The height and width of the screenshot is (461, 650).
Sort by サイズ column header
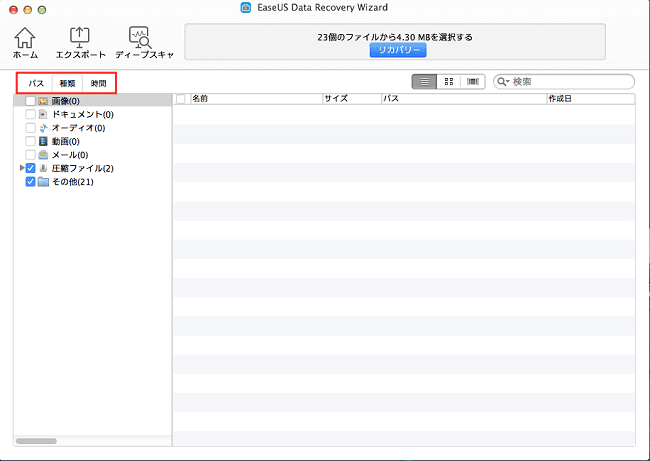352,99
